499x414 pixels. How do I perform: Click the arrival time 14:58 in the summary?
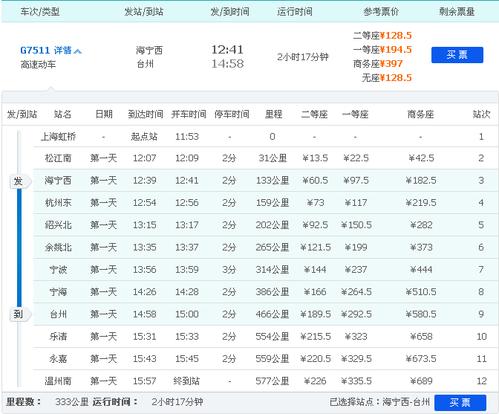[x=227, y=64]
